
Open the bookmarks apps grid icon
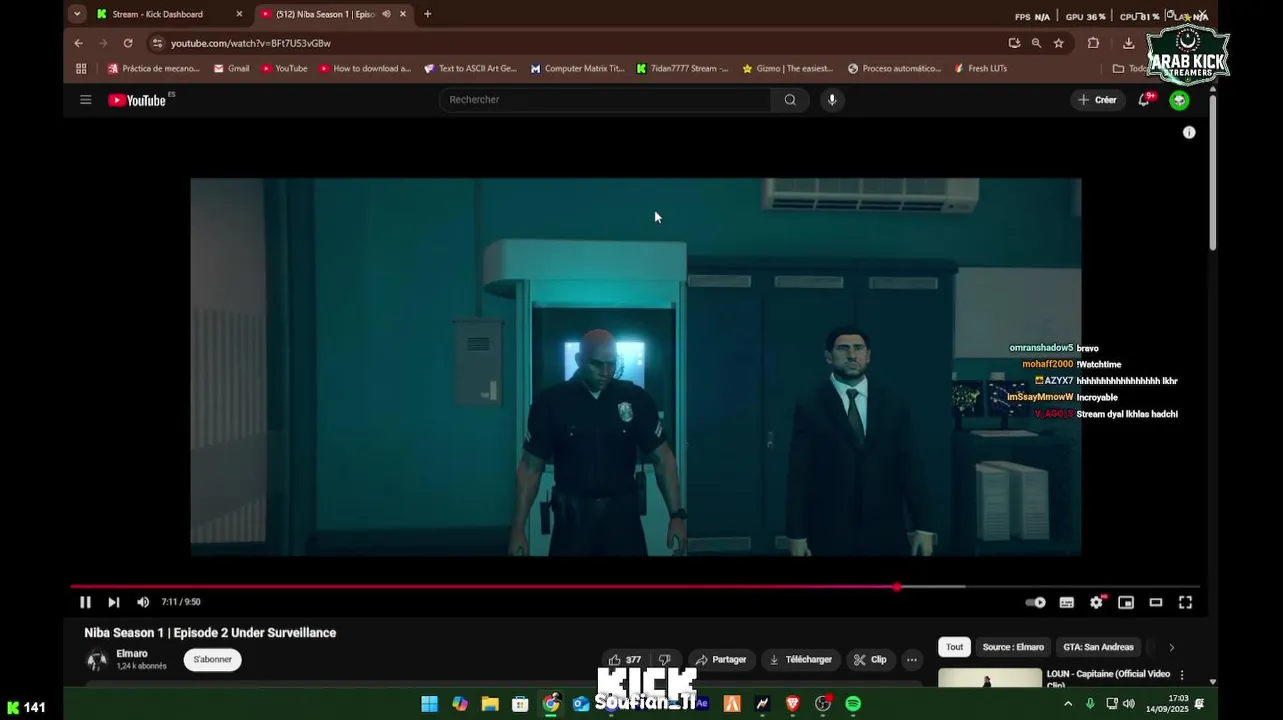pyautogui.click(x=81, y=69)
